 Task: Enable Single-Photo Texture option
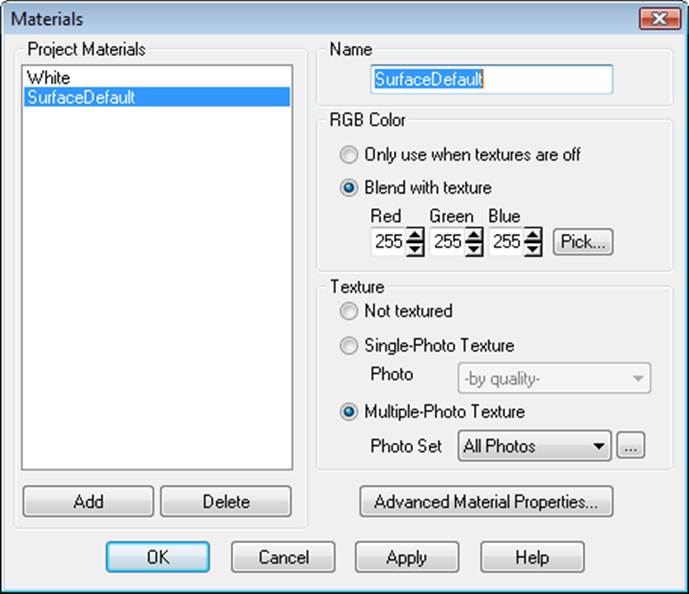coord(348,345)
